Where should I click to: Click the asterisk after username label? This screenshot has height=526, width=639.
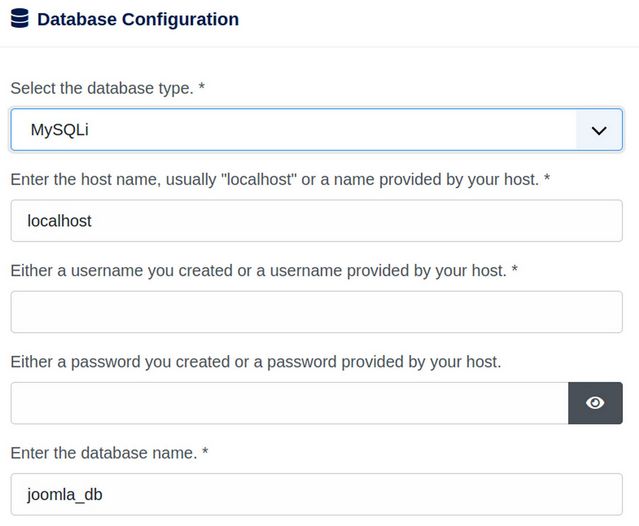[514, 270]
